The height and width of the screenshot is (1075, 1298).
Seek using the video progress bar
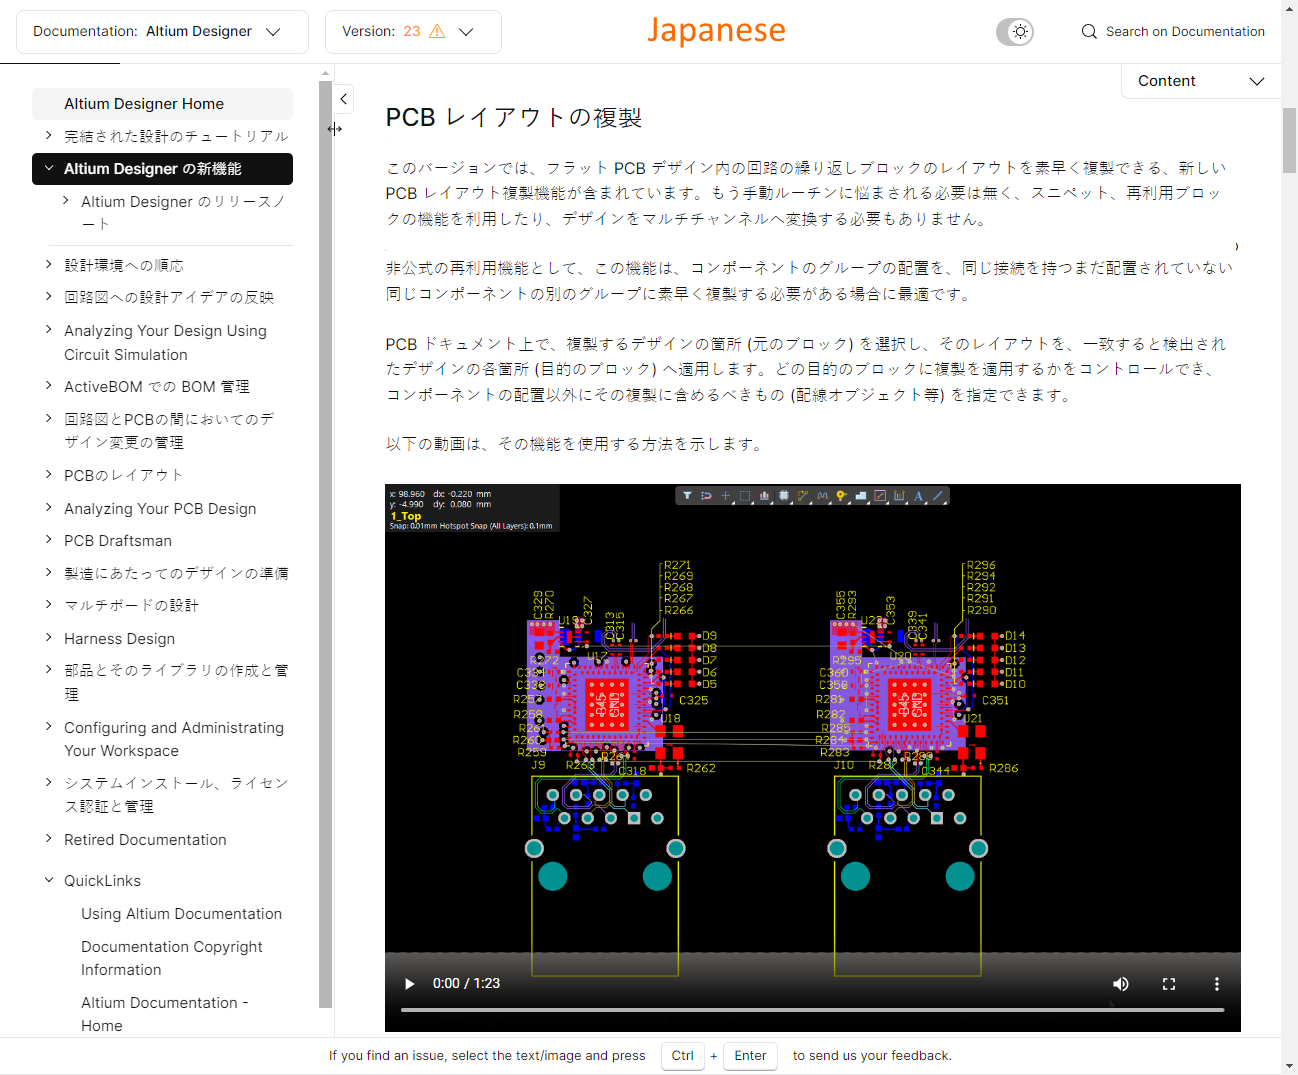813,1010
